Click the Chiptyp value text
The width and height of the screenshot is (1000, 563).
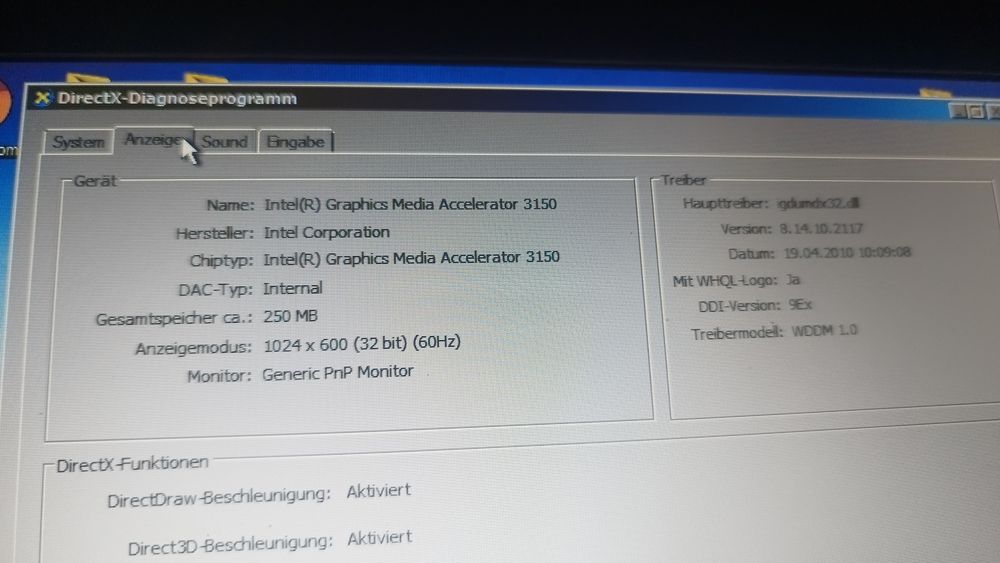click(411, 258)
